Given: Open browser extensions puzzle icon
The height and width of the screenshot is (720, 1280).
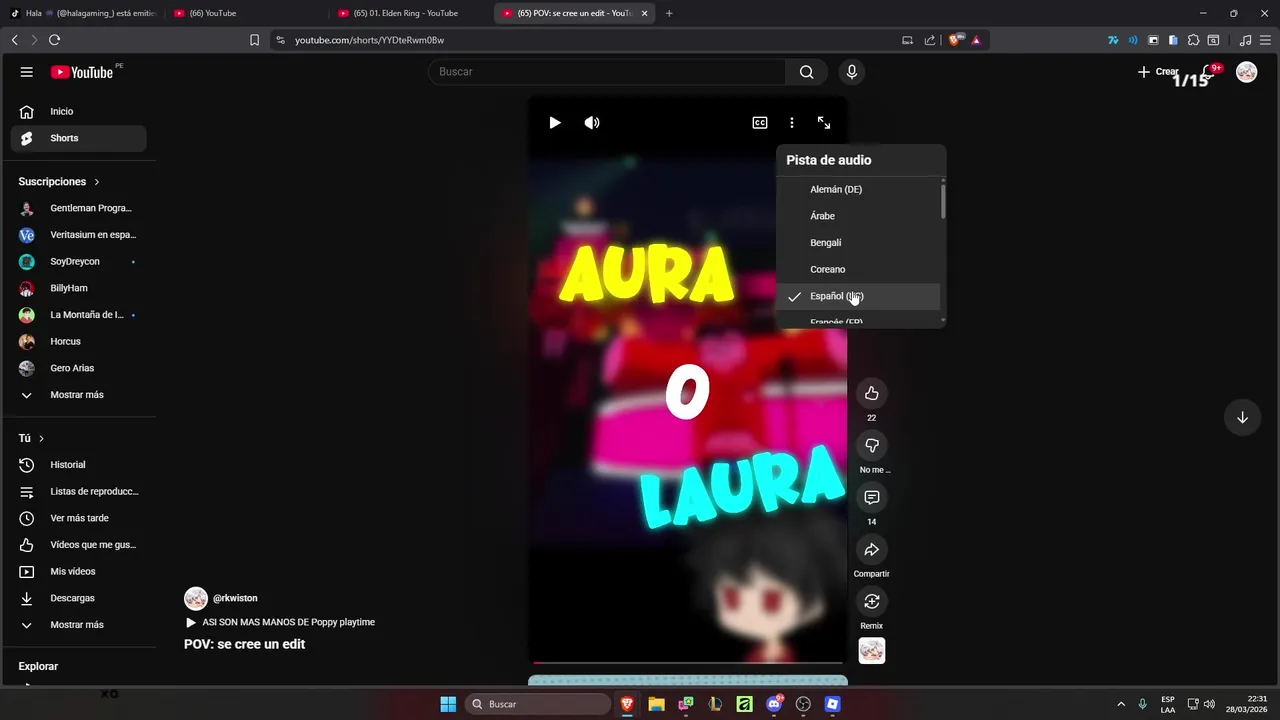Looking at the screenshot, I should (1193, 40).
